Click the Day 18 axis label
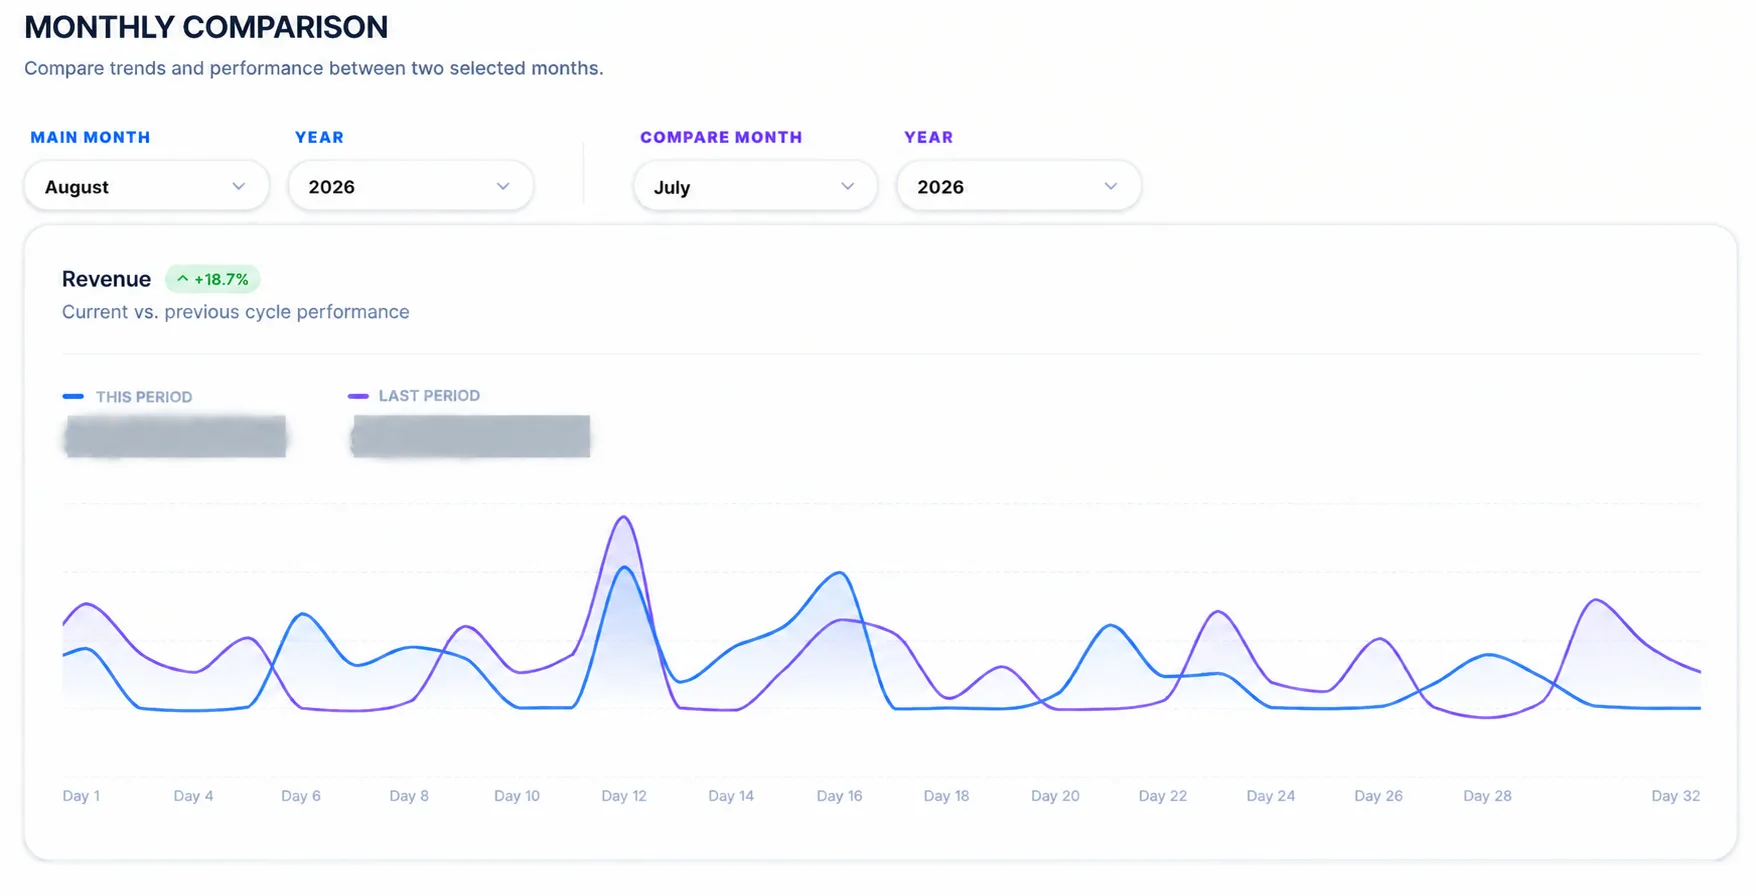 pyautogui.click(x=946, y=796)
